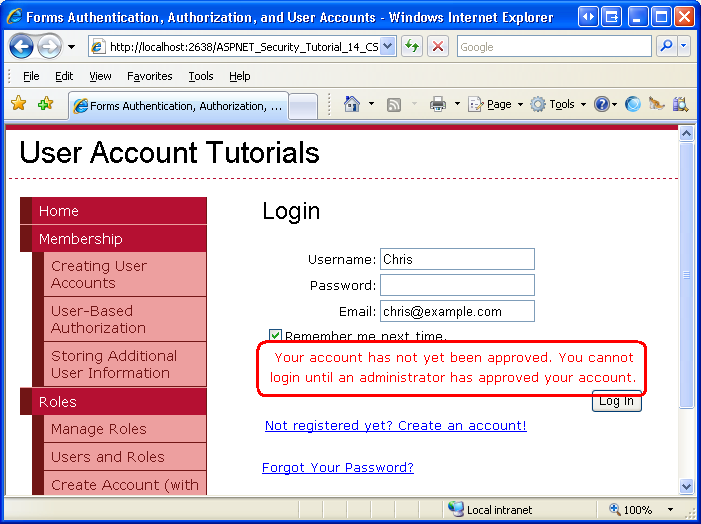Screen dimensions: 701x524
Task: Open the Favorites menu
Action: [x=149, y=76]
